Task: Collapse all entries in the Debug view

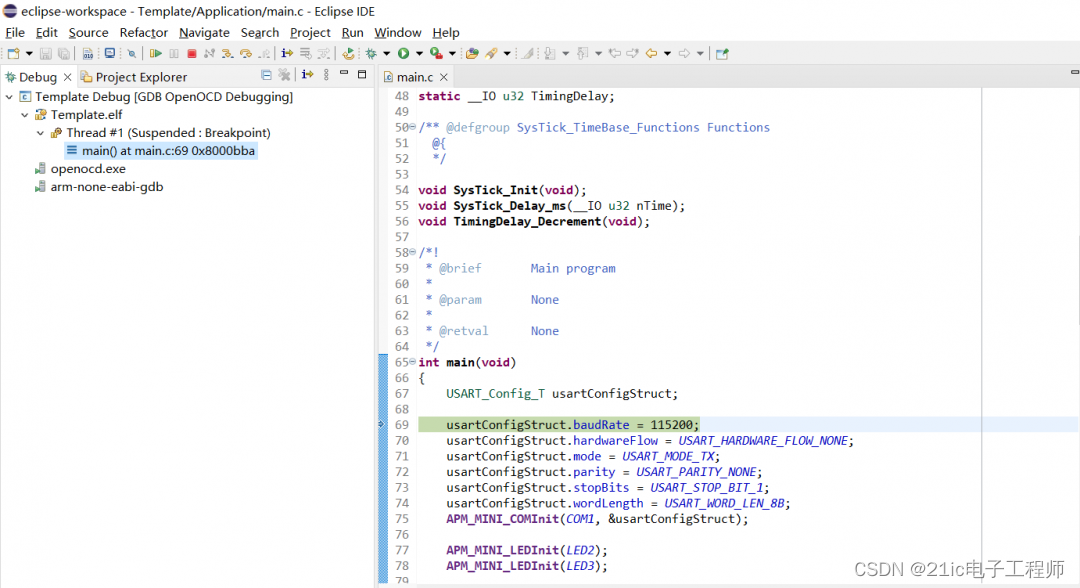Action: pyautogui.click(x=267, y=76)
